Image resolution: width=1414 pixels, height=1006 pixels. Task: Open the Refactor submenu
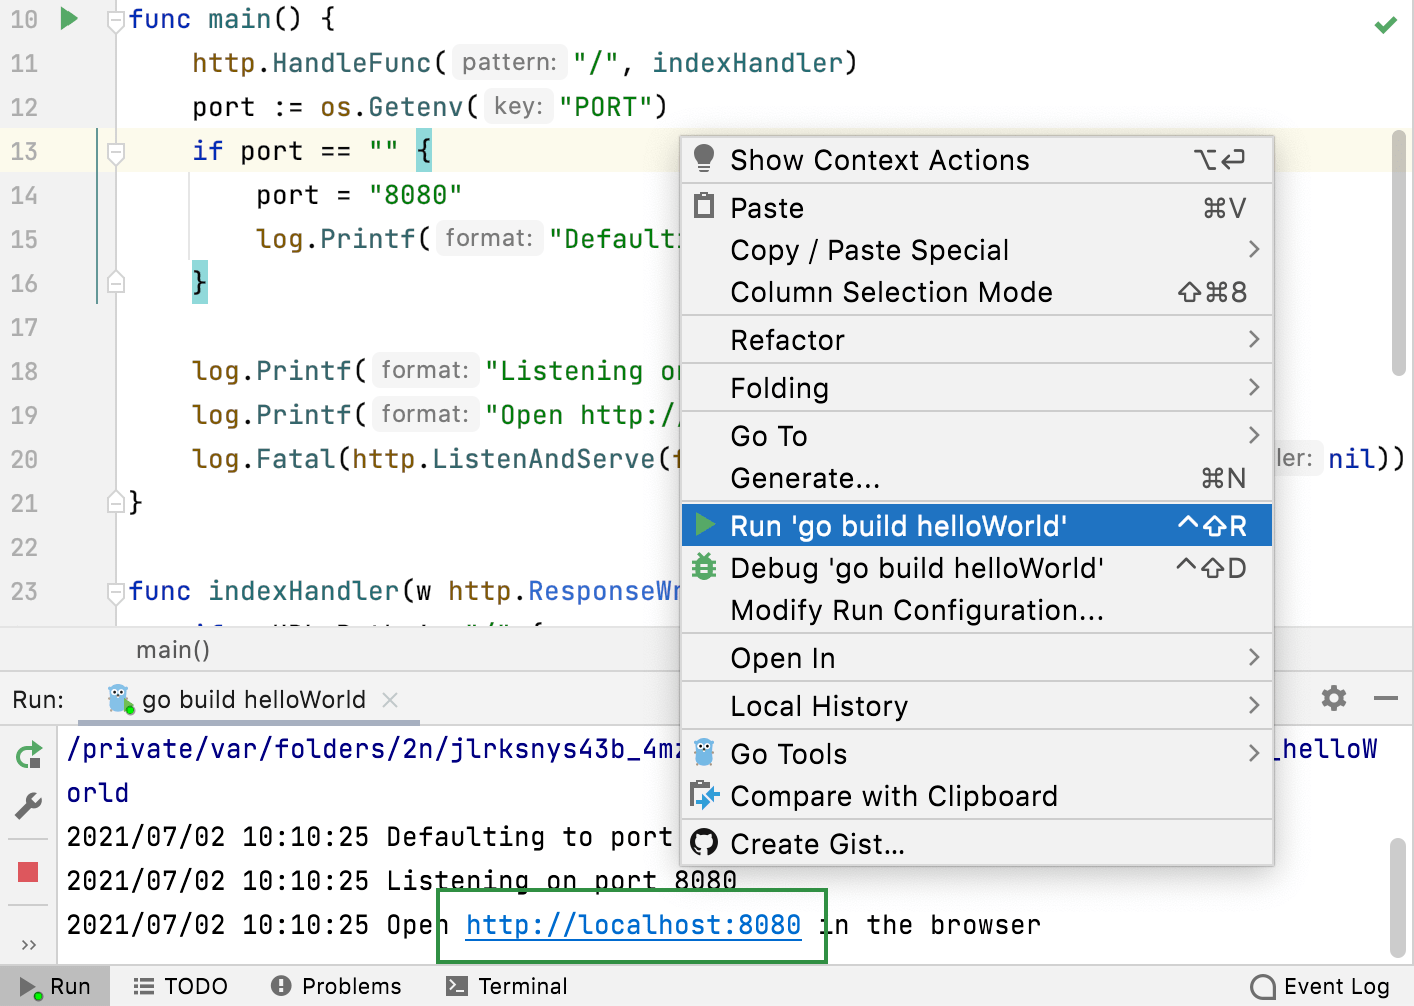(787, 340)
